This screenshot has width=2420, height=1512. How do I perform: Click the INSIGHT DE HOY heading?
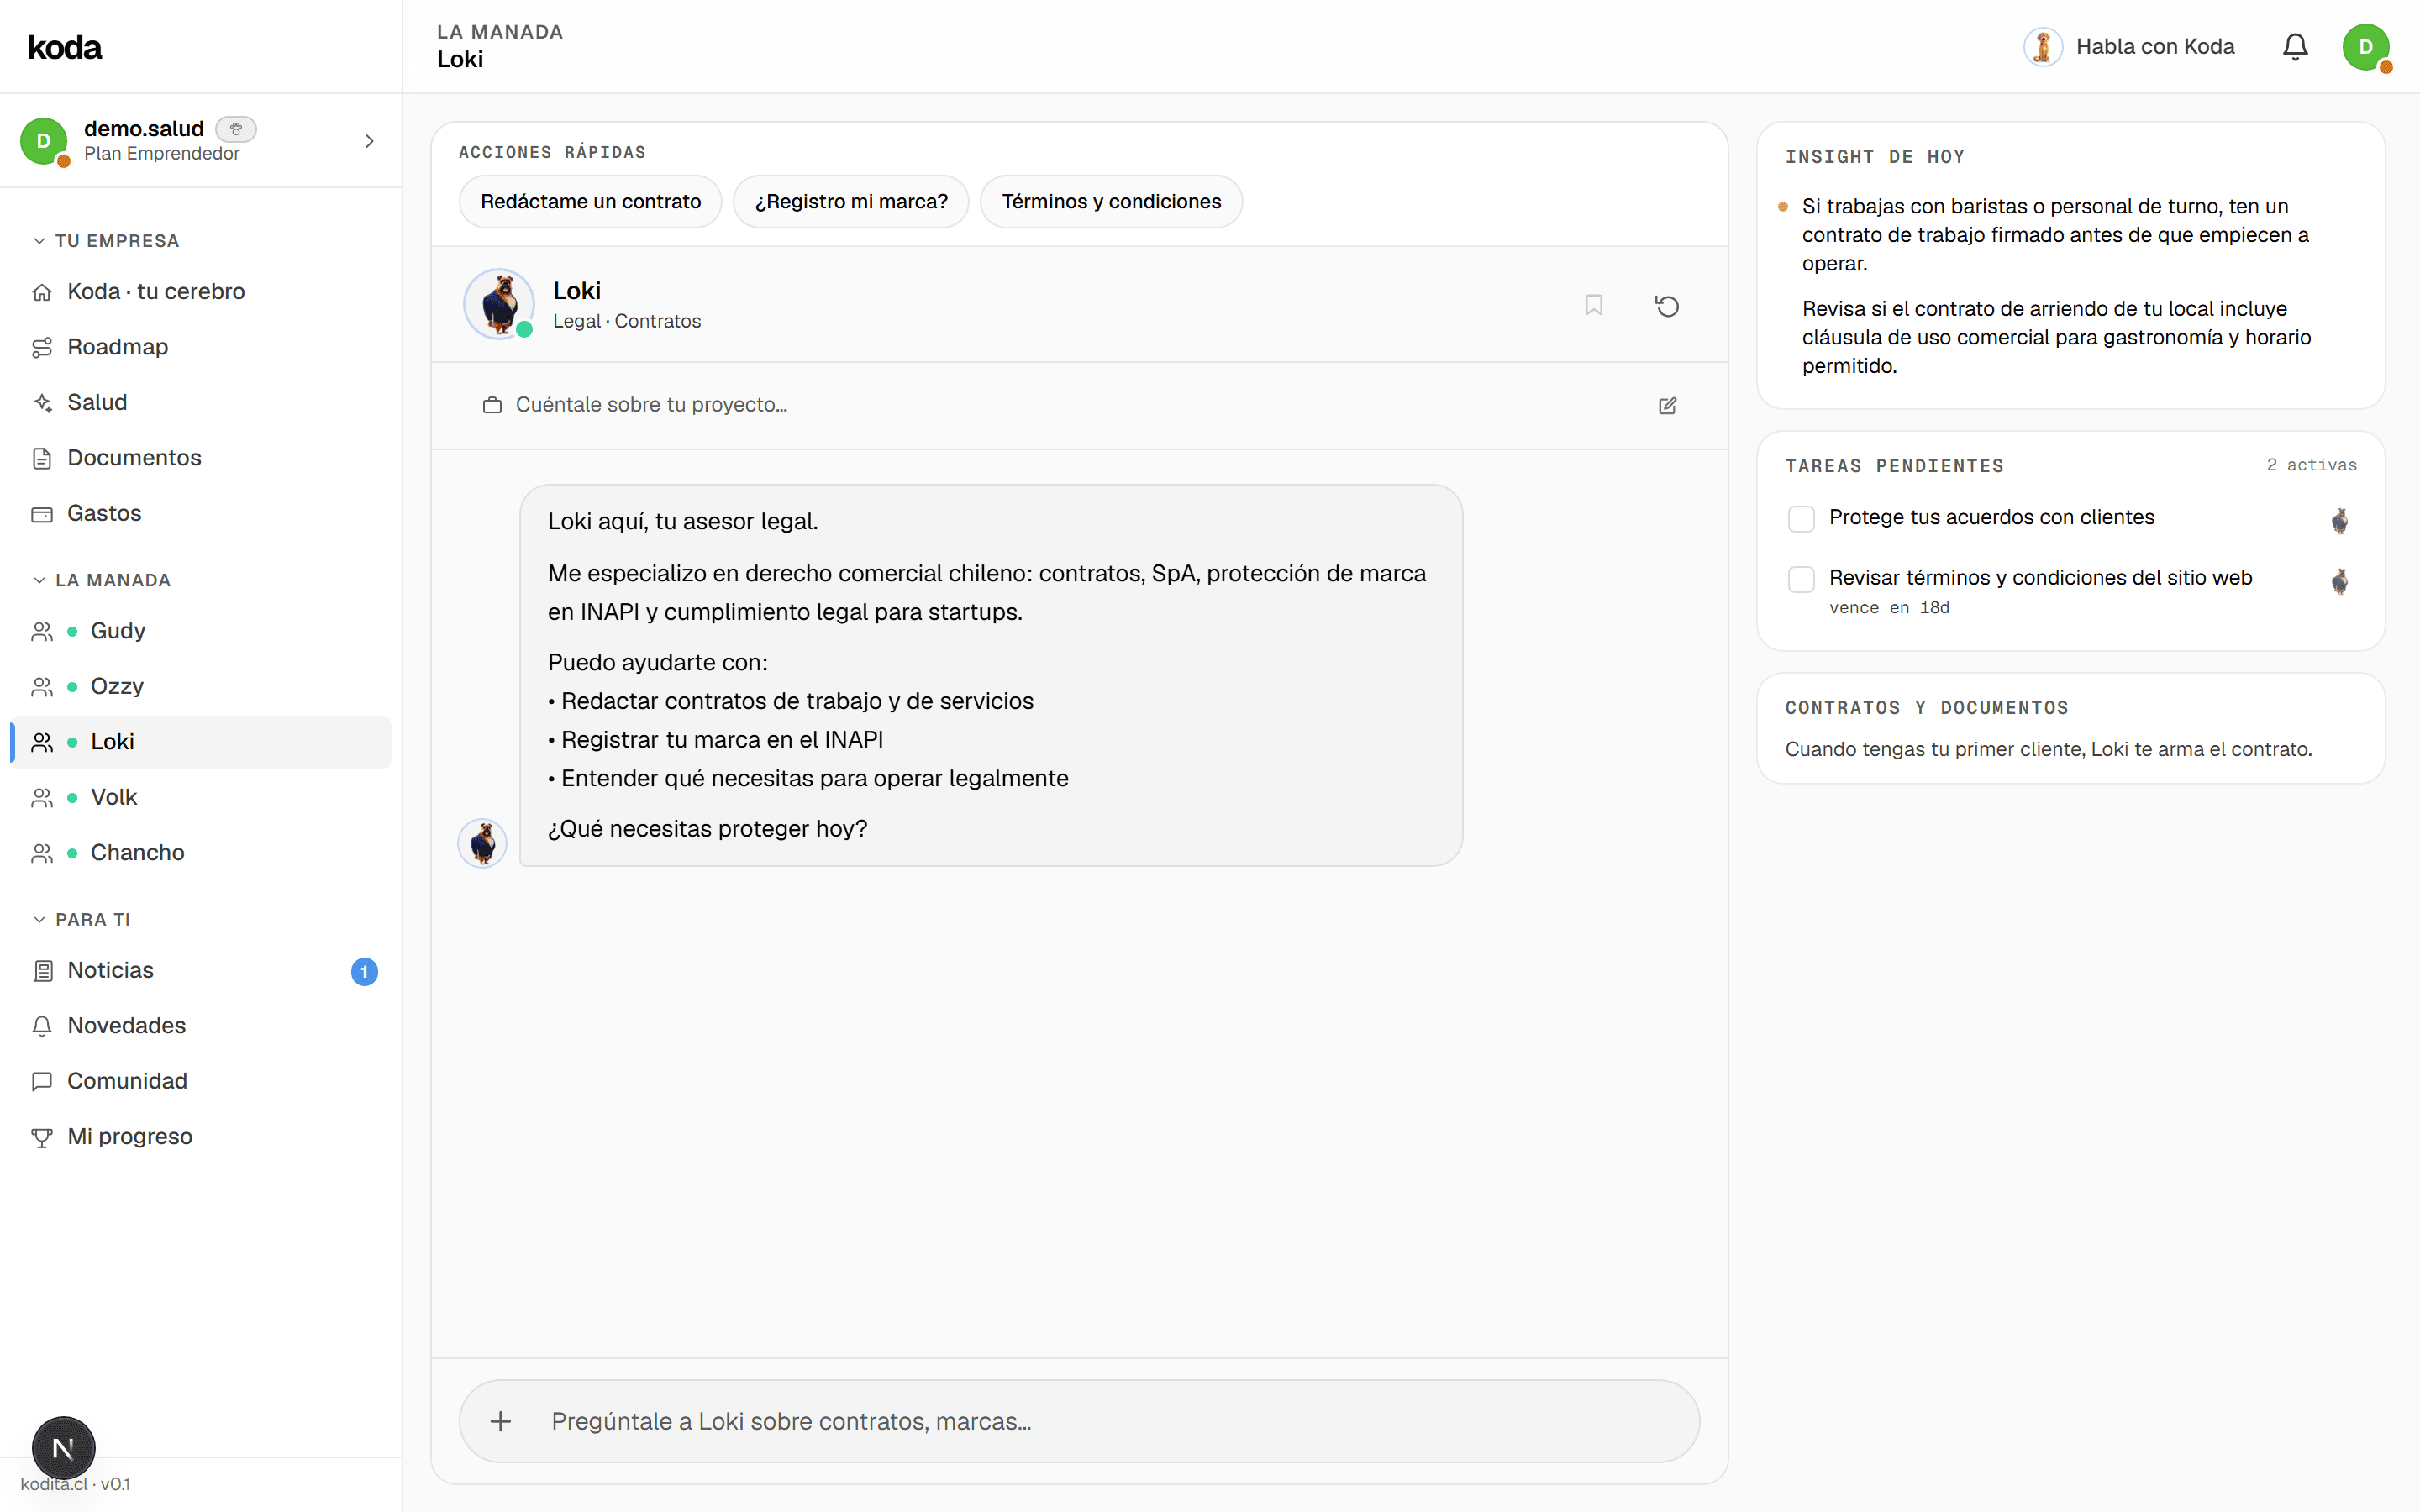(x=1875, y=157)
